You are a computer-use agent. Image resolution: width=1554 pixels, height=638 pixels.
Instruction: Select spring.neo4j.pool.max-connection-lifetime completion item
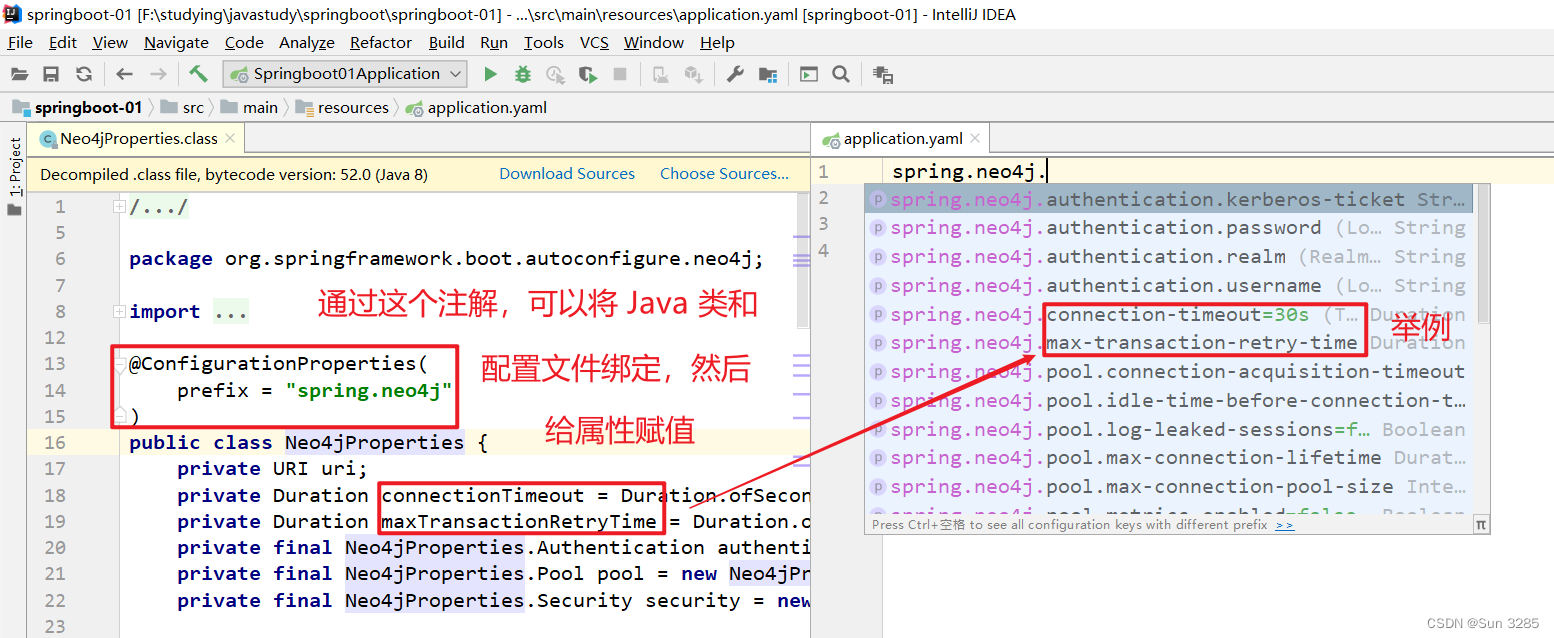click(1168, 457)
